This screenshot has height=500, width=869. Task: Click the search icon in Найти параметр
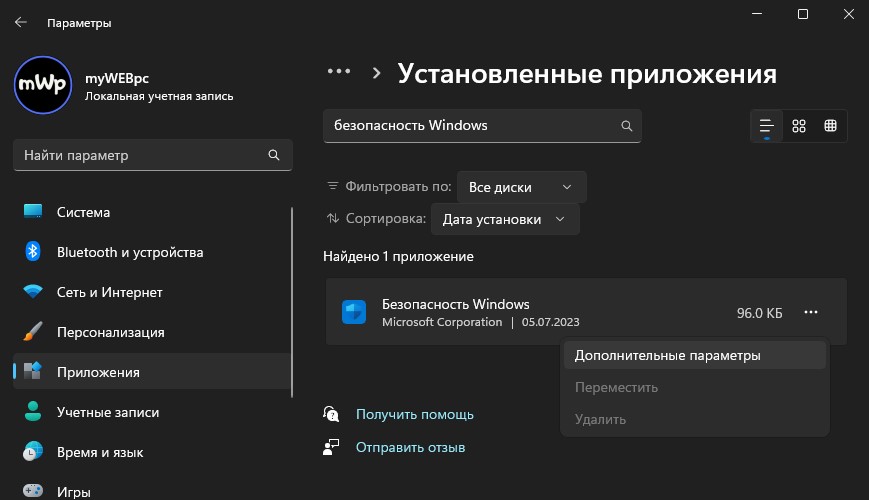tap(274, 155)
